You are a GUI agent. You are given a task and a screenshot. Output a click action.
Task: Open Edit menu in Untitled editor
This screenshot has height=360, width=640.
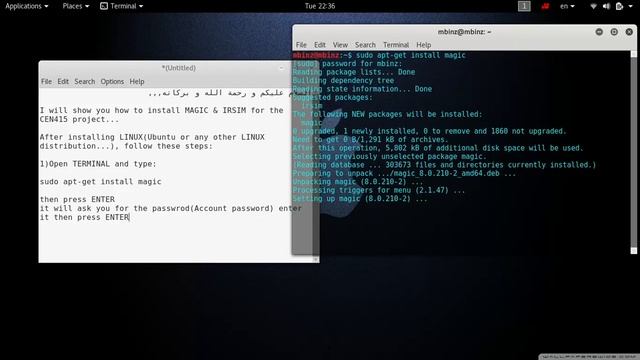[x=63, y=82]
